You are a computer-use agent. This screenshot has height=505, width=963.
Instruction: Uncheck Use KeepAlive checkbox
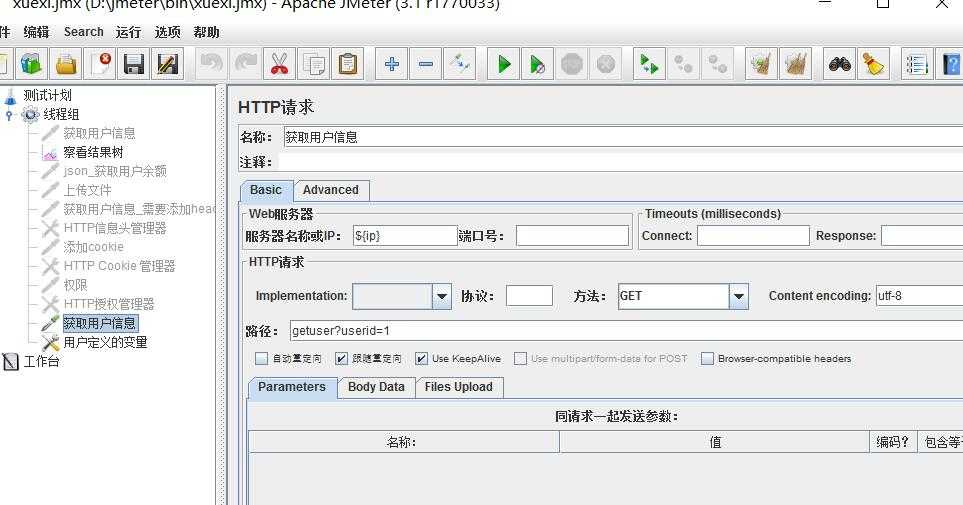[421, 358]
